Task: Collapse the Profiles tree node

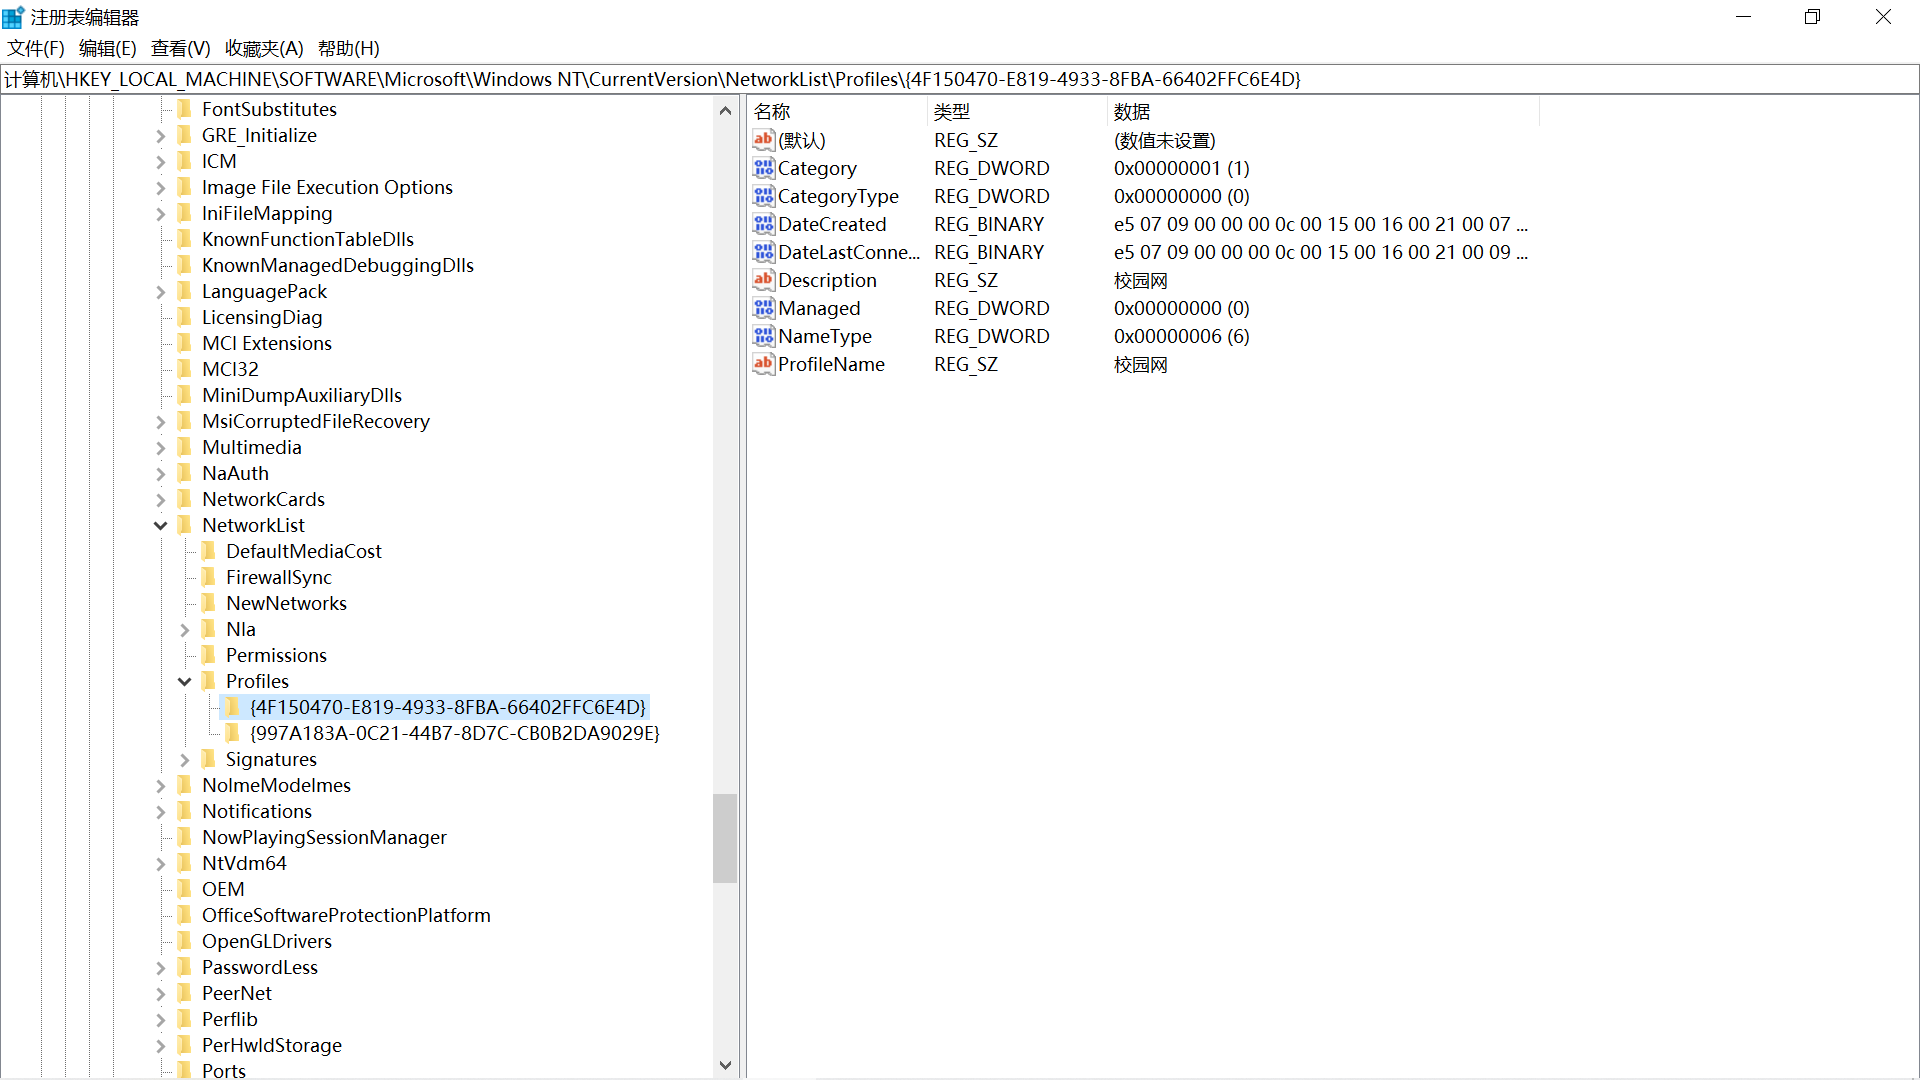Action: (184, 681)
